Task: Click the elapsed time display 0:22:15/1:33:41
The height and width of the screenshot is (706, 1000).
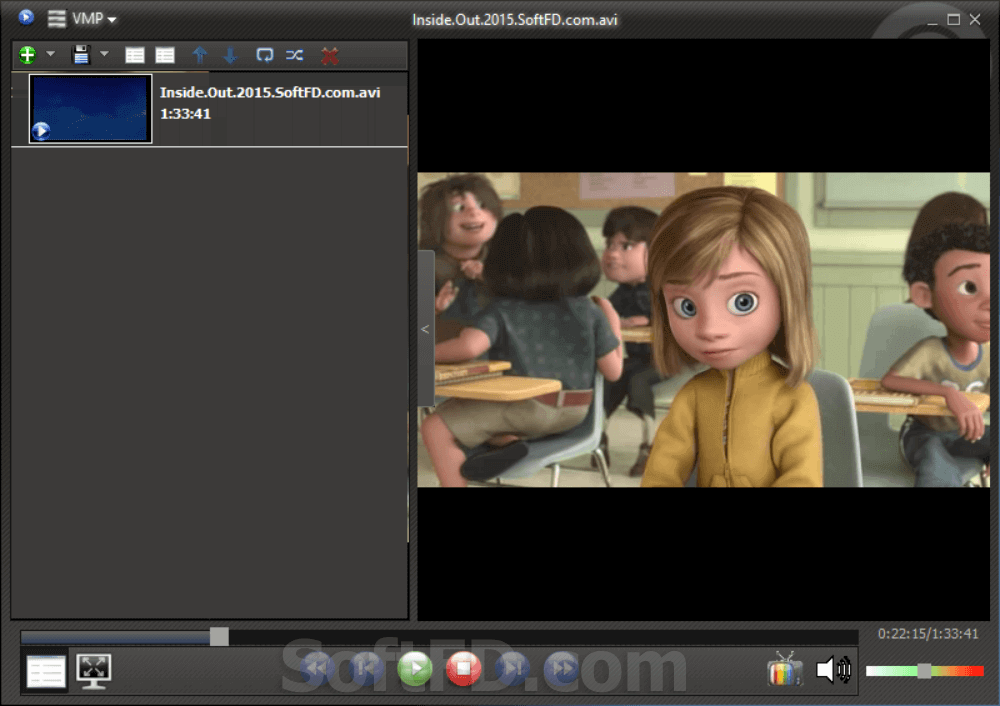Action: 928,634
